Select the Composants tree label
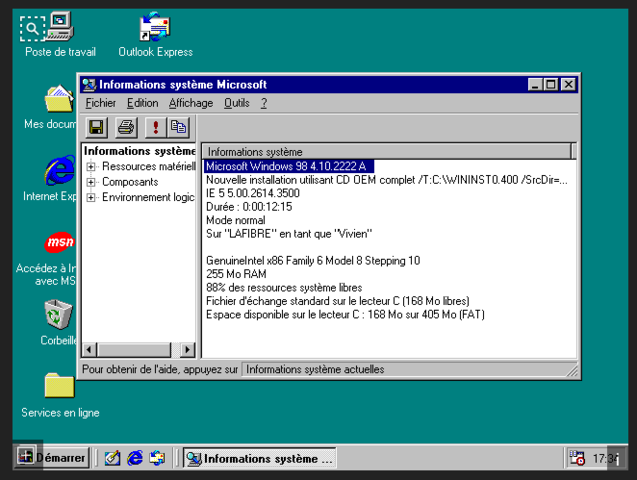Image resolution: width=637 pixels, height=480 pixels. tap(130, 182)
